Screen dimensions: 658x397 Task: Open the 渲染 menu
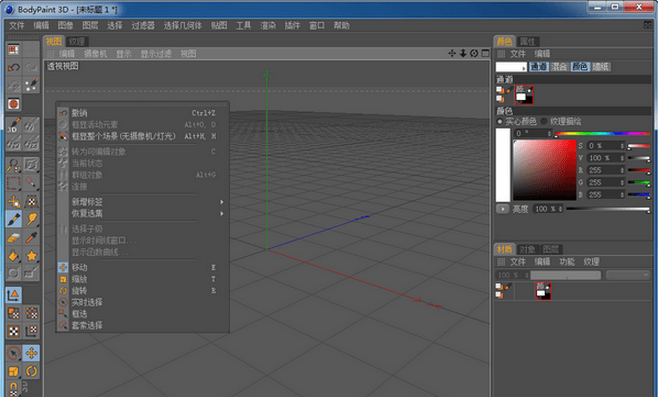click(x=268, y=26)
